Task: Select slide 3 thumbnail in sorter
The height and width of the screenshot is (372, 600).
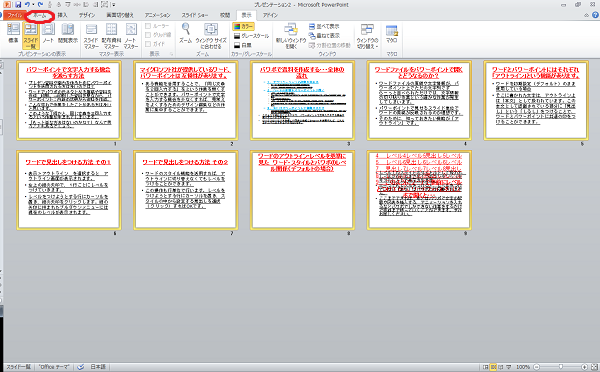Action: pyautogui.click(x=302, y=101)
